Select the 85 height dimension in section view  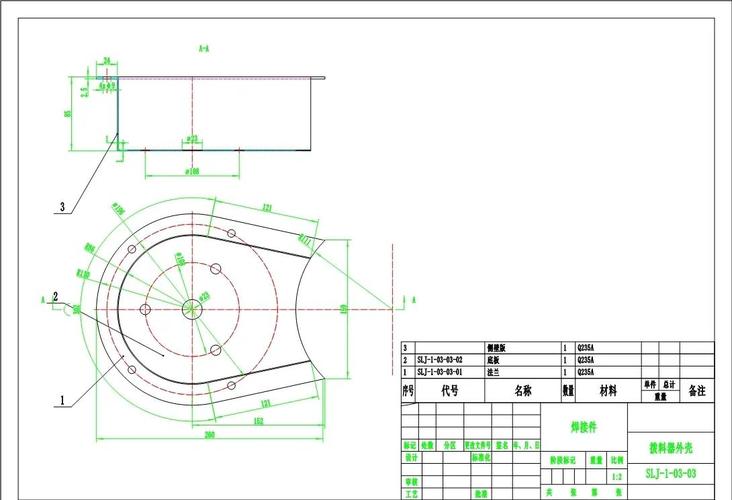(x=68, y=113)
